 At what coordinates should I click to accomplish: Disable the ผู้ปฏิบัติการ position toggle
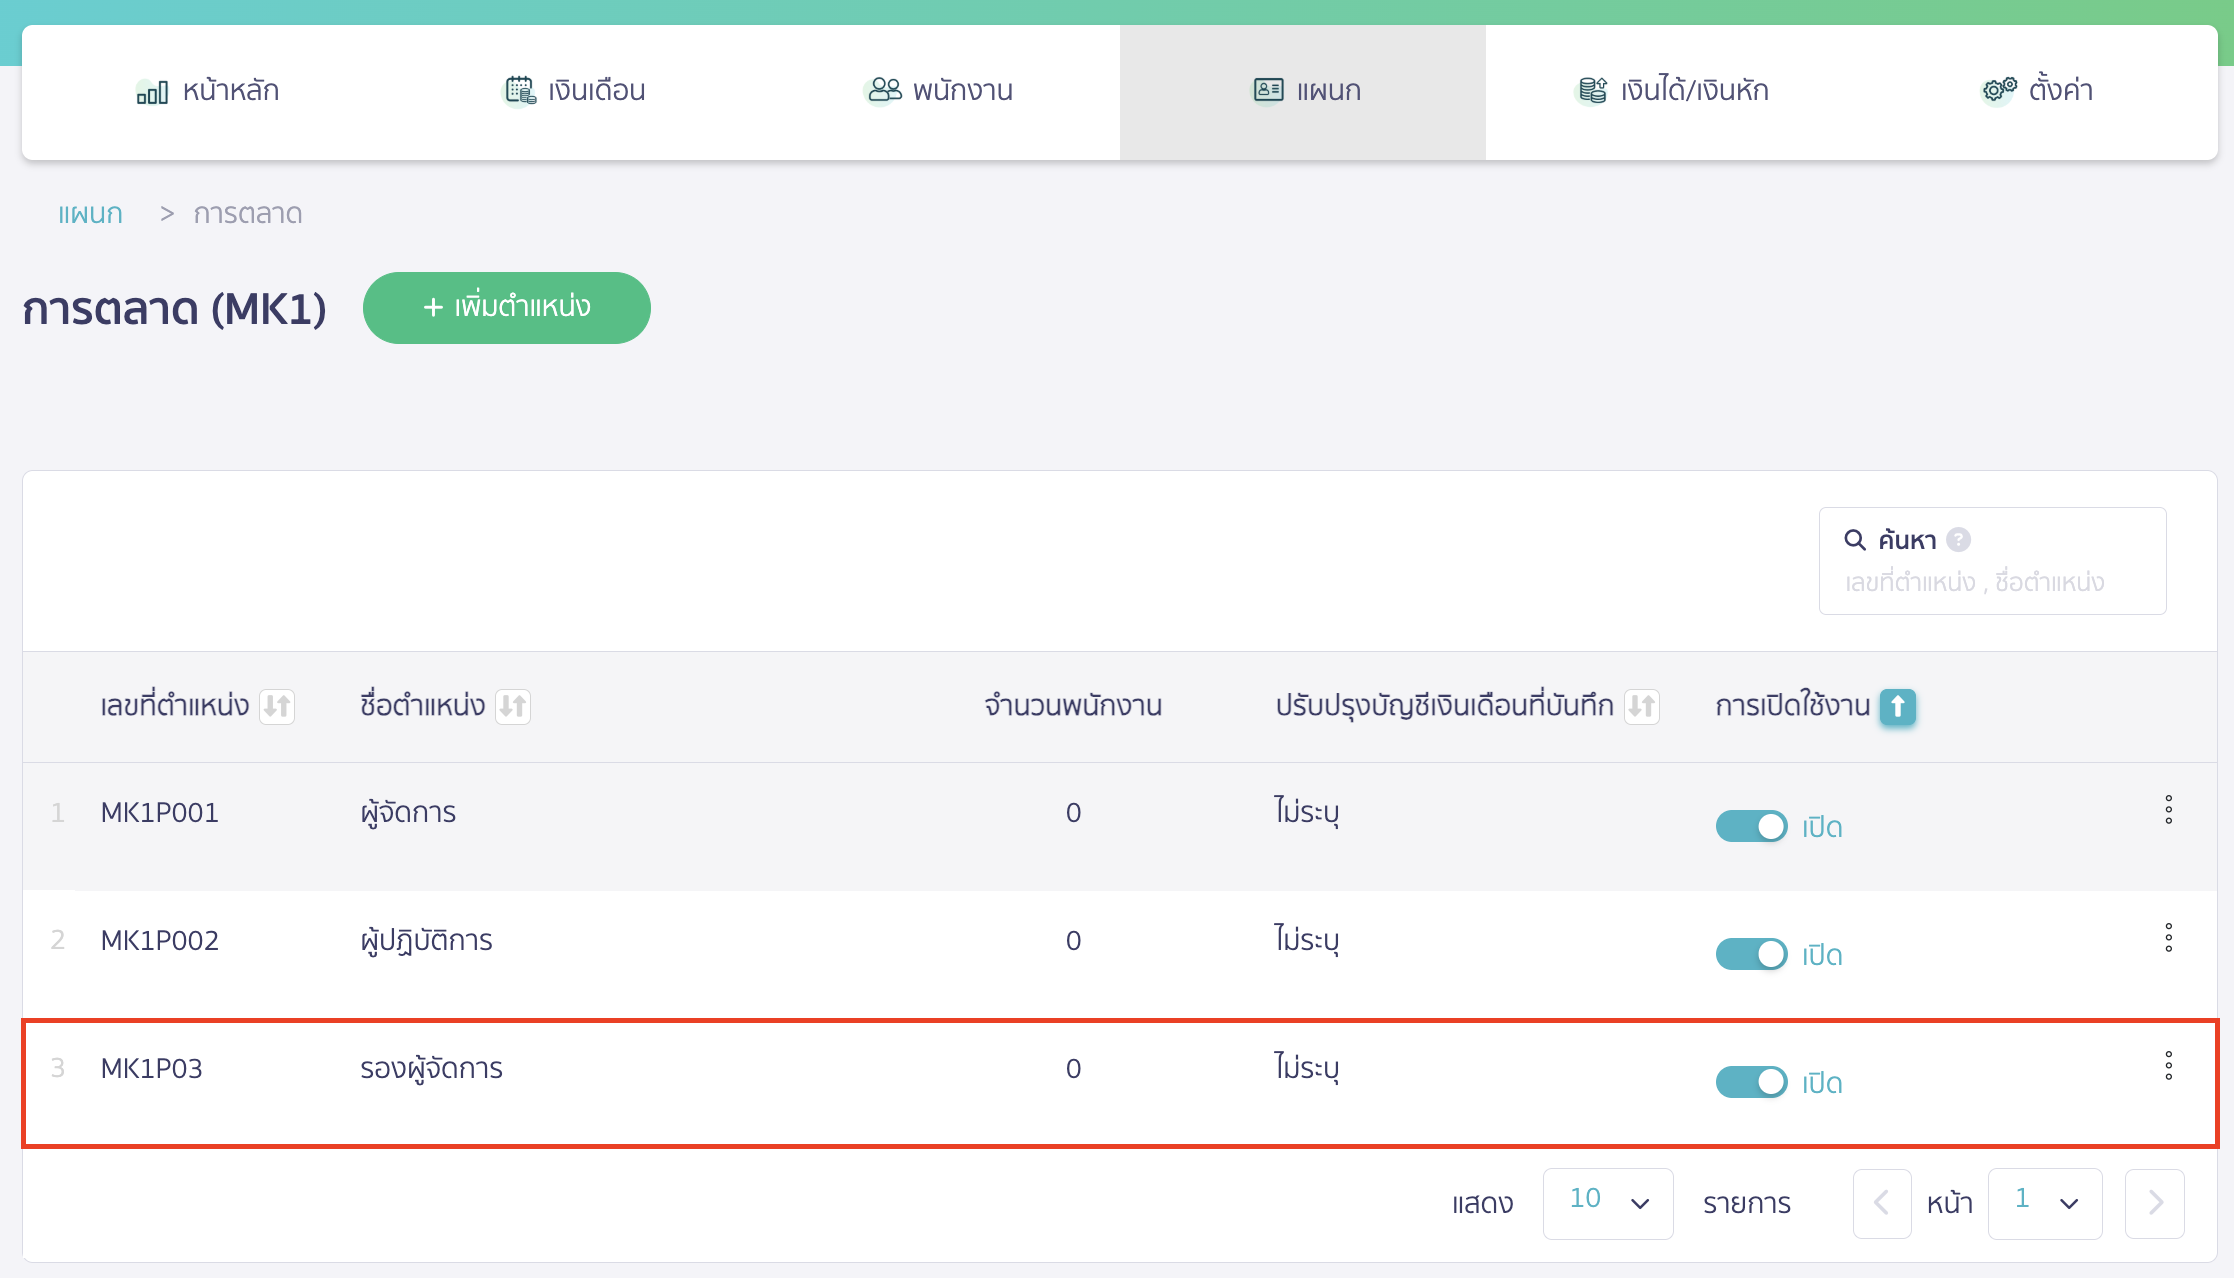click(x=1751, y=955)
